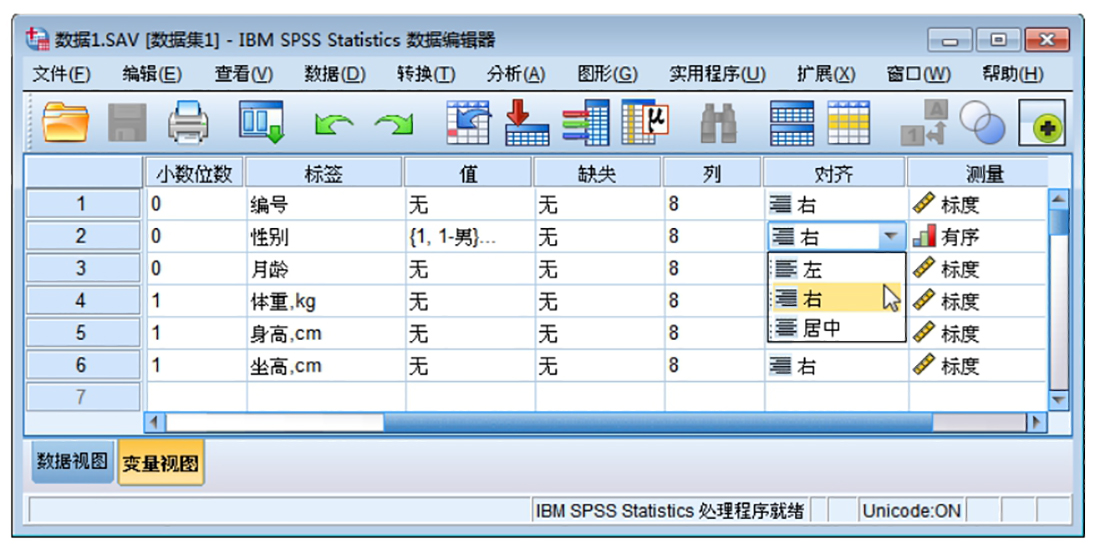
Task: Open the 转换(T) menu
Action: [425, 74]
